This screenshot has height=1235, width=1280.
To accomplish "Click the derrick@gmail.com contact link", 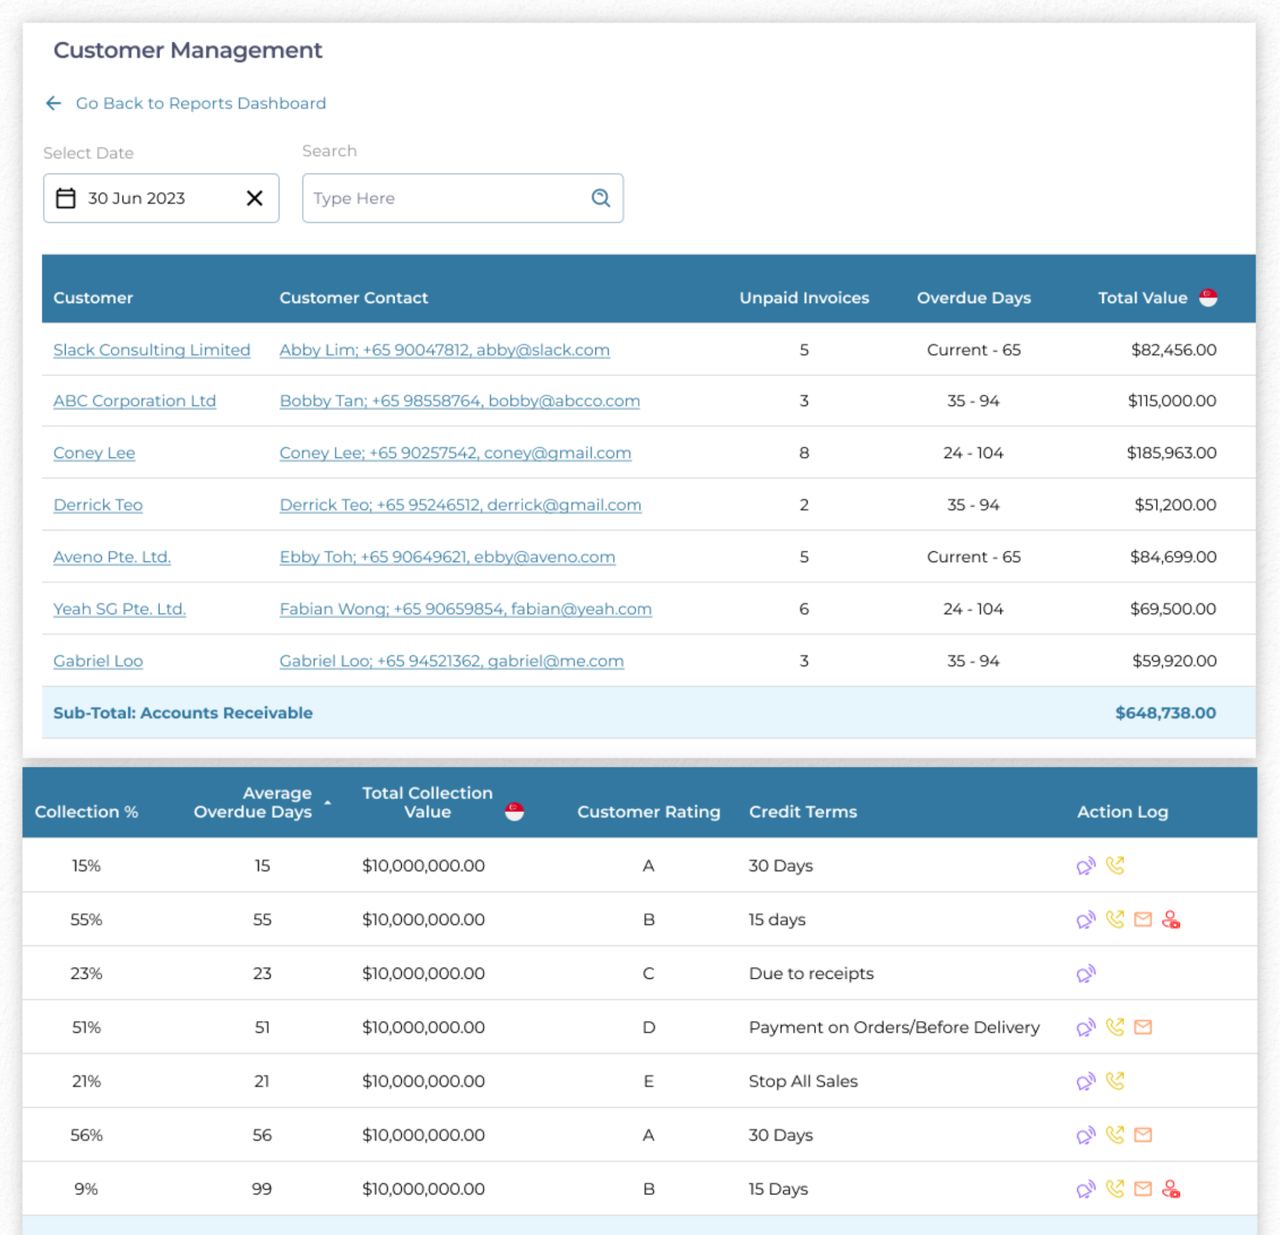I will tap(461, 505).
